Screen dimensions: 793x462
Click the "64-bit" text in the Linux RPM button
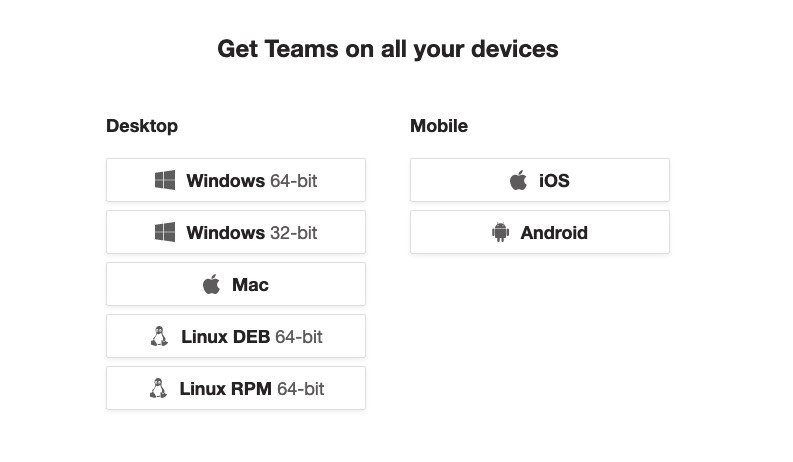click(x=301, y=389)
